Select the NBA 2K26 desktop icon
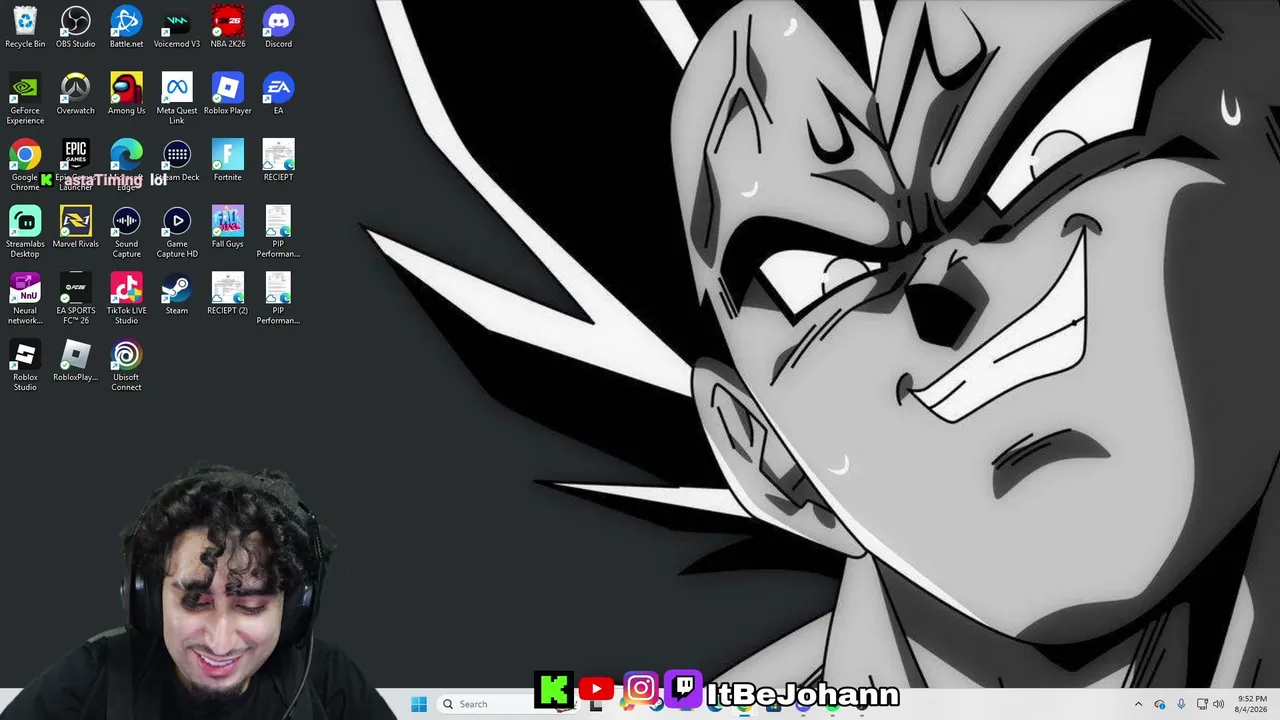This screenshot has height=720, width=1280. pyautogui.click(x=228, y=27)
